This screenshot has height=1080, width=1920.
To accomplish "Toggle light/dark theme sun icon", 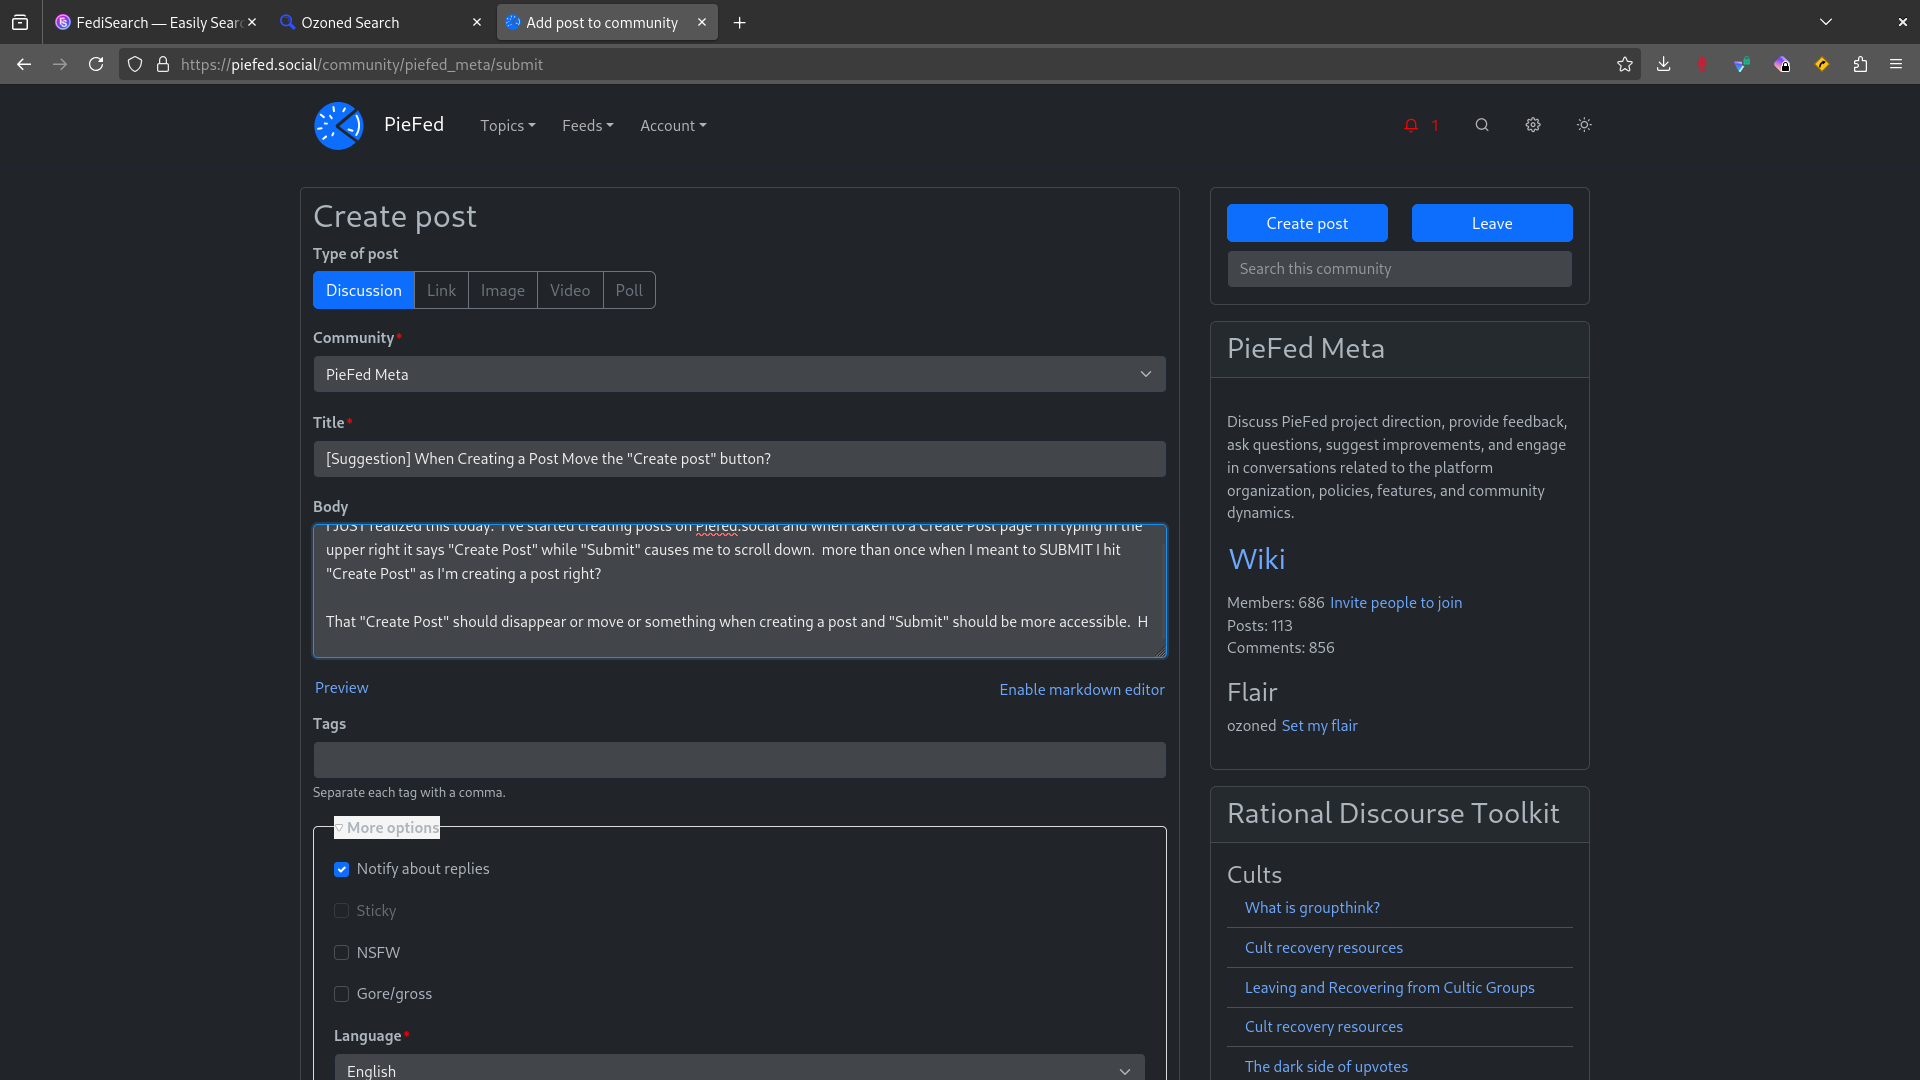I will tap(1584, 125).
